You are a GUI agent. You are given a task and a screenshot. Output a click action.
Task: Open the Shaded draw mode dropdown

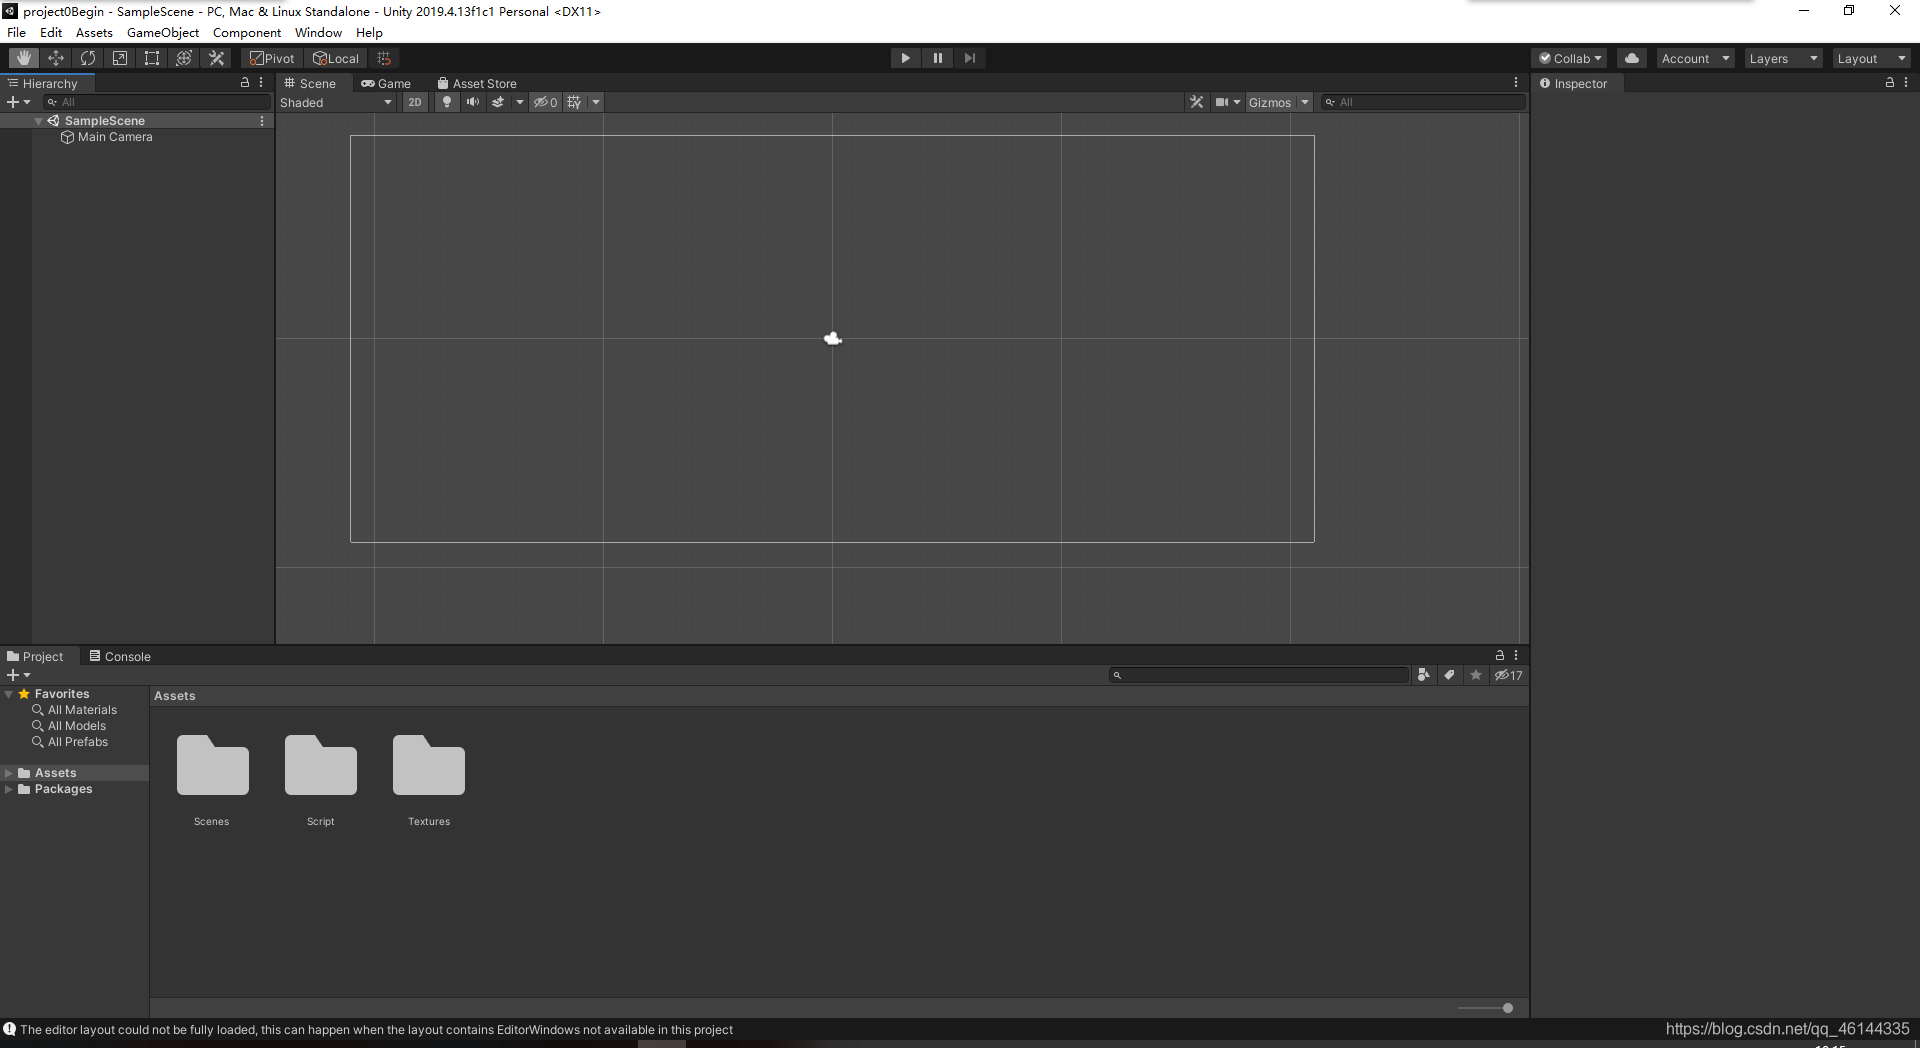click(336, 102)
